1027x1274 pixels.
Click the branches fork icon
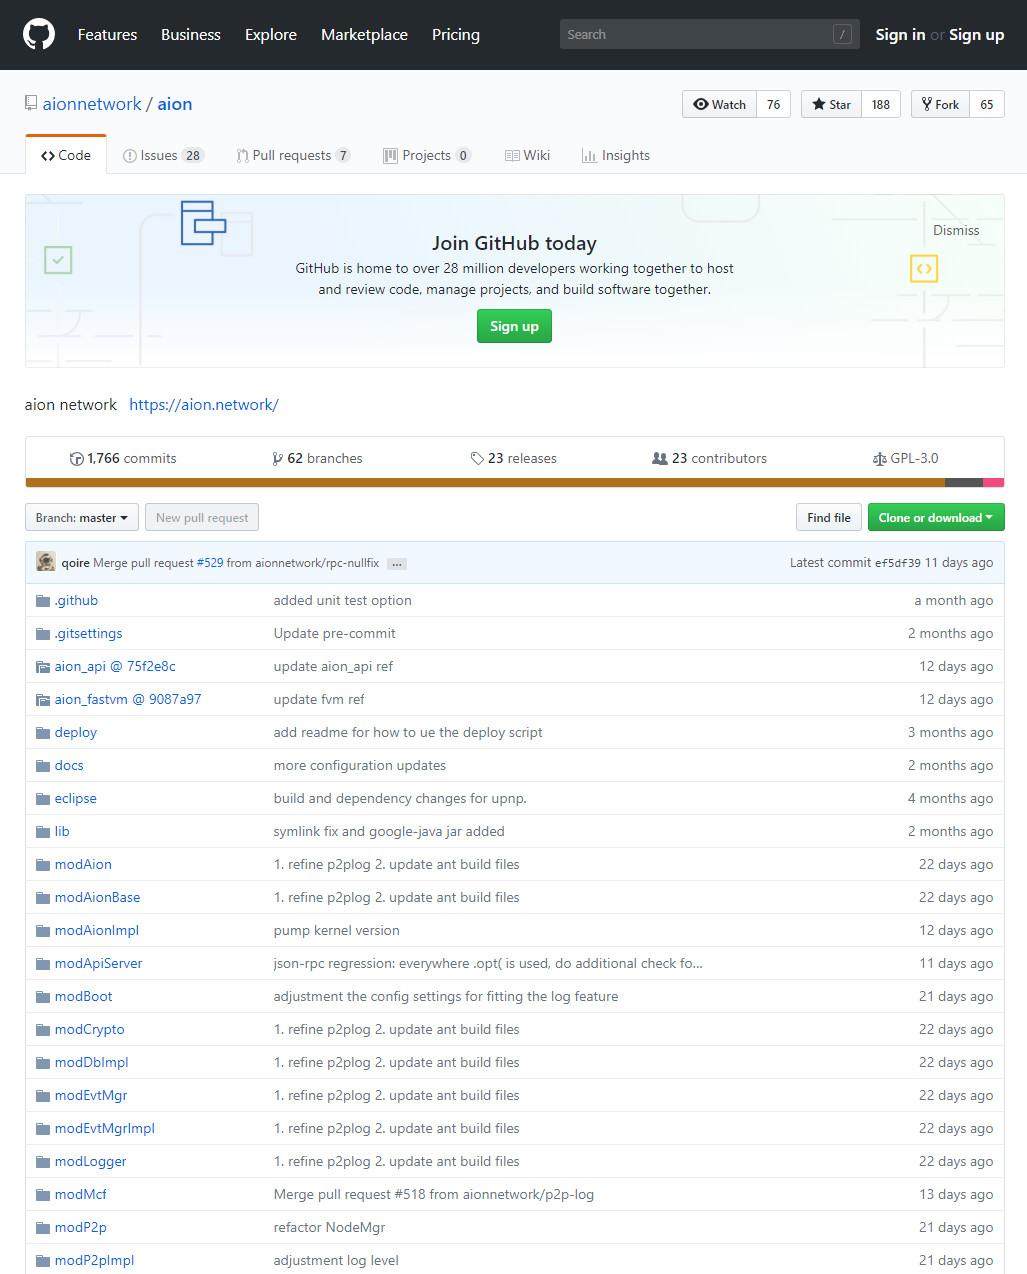pyautogui.click(x=277, y=459)
